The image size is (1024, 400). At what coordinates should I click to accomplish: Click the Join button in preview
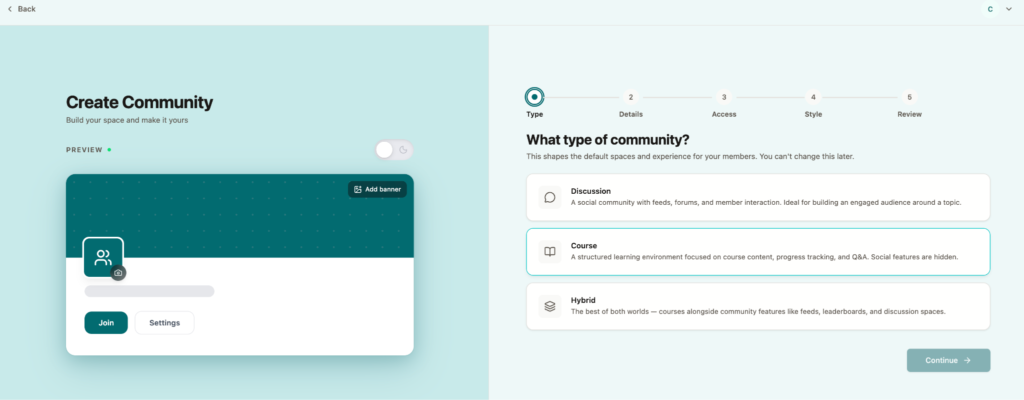[106, 323]
